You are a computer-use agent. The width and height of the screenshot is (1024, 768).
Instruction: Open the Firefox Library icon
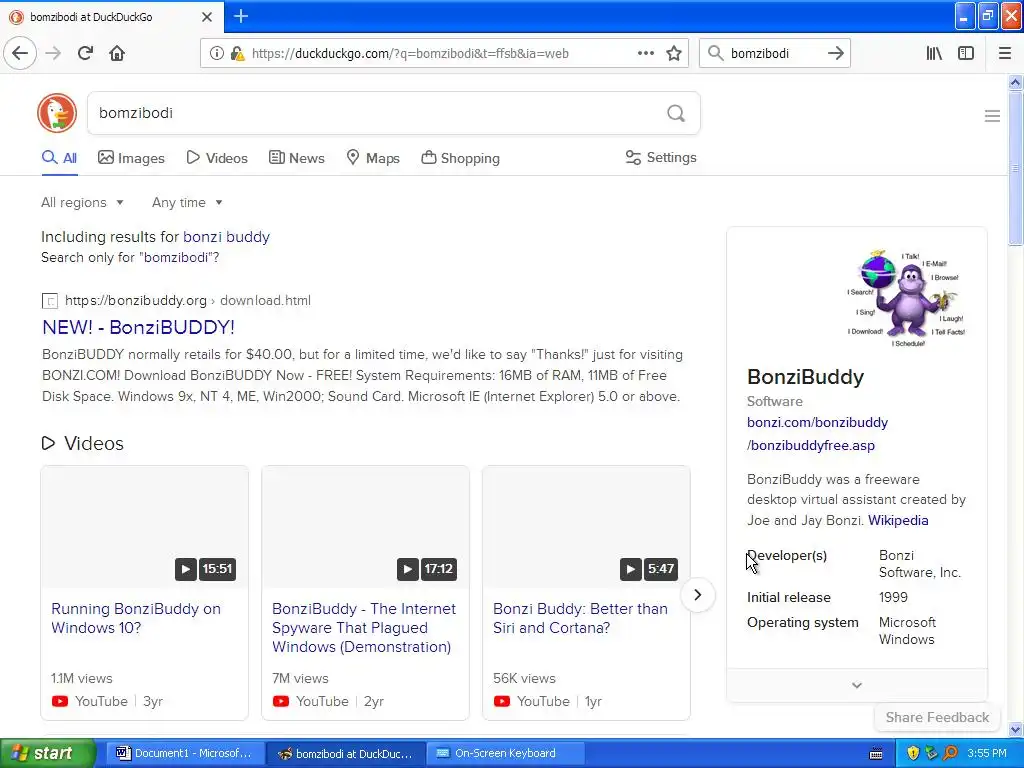(x=934, y=53)
